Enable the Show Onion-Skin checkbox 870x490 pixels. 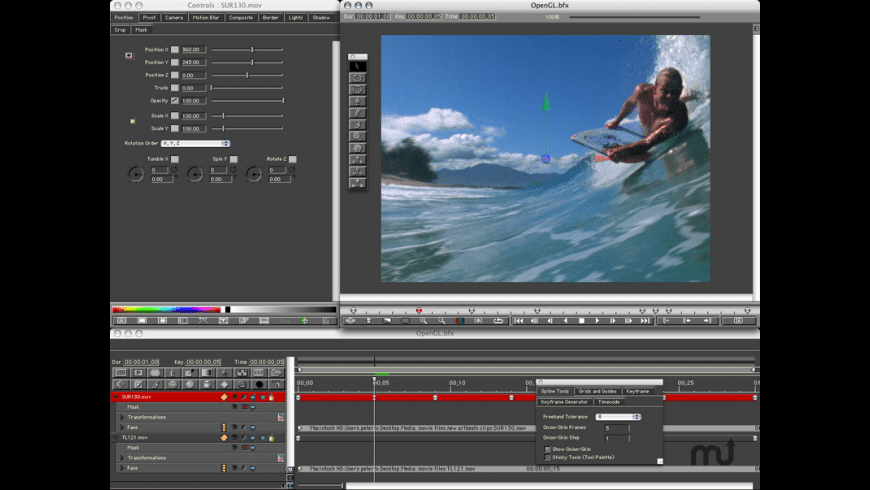547,449
